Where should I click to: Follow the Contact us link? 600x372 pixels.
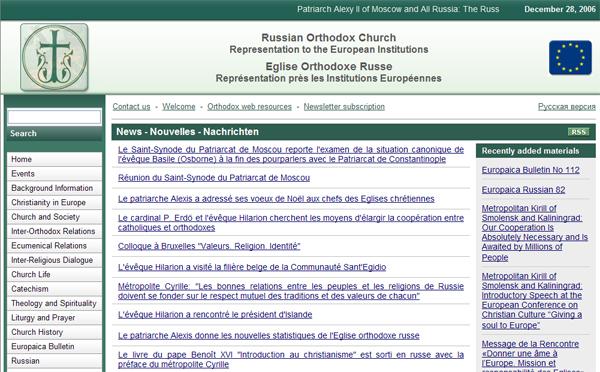point(131,107)
